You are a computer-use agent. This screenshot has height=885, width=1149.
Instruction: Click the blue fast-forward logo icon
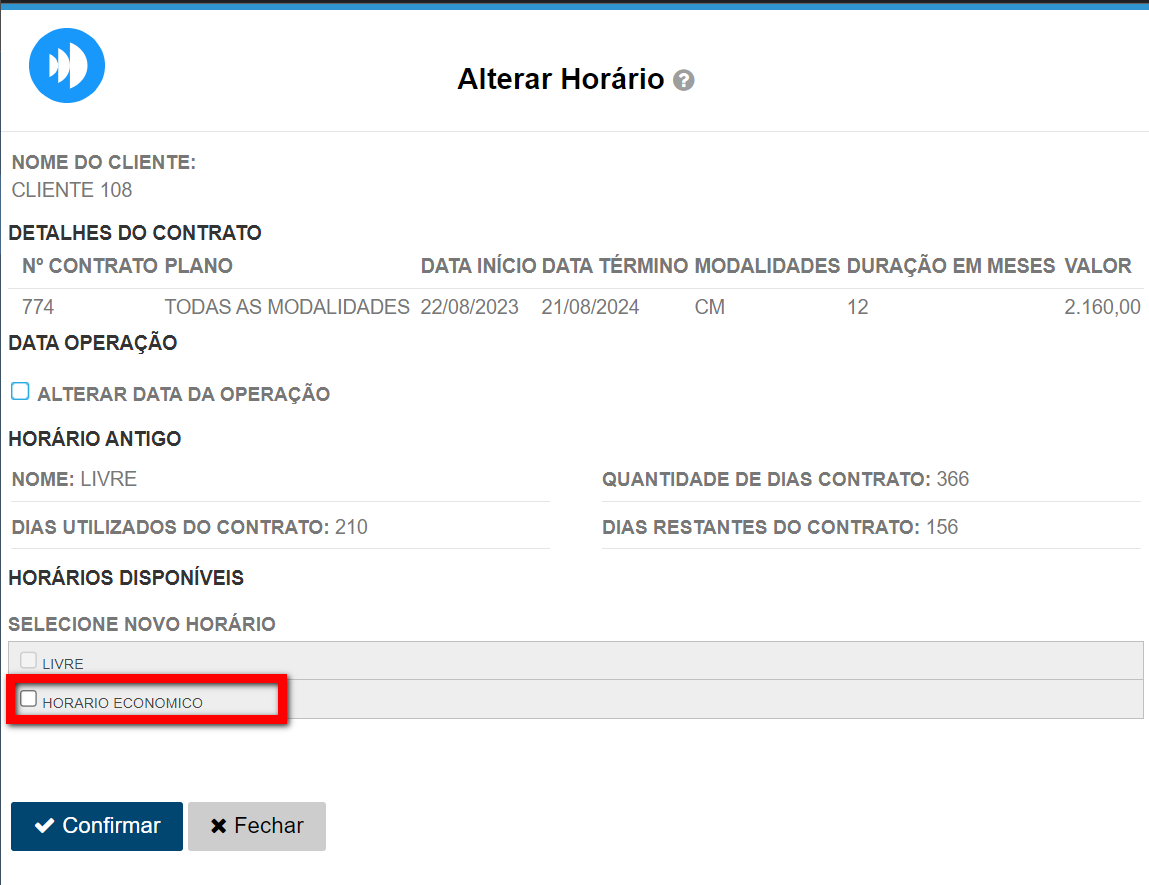pos(67,65)
